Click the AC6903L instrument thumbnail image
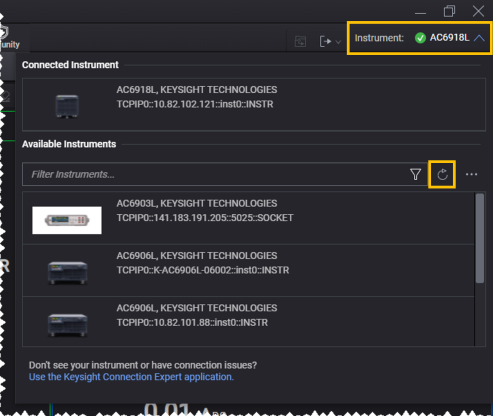The height and width of the screenshot is (416, 493). 67,220
